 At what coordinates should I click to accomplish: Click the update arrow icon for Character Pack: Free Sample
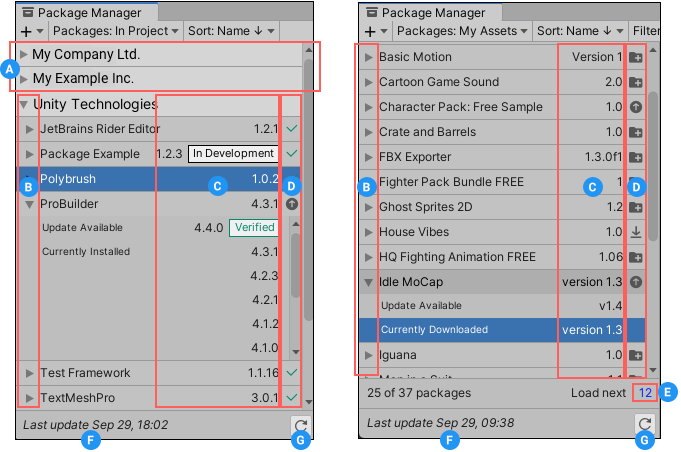(x=636, y=107)
